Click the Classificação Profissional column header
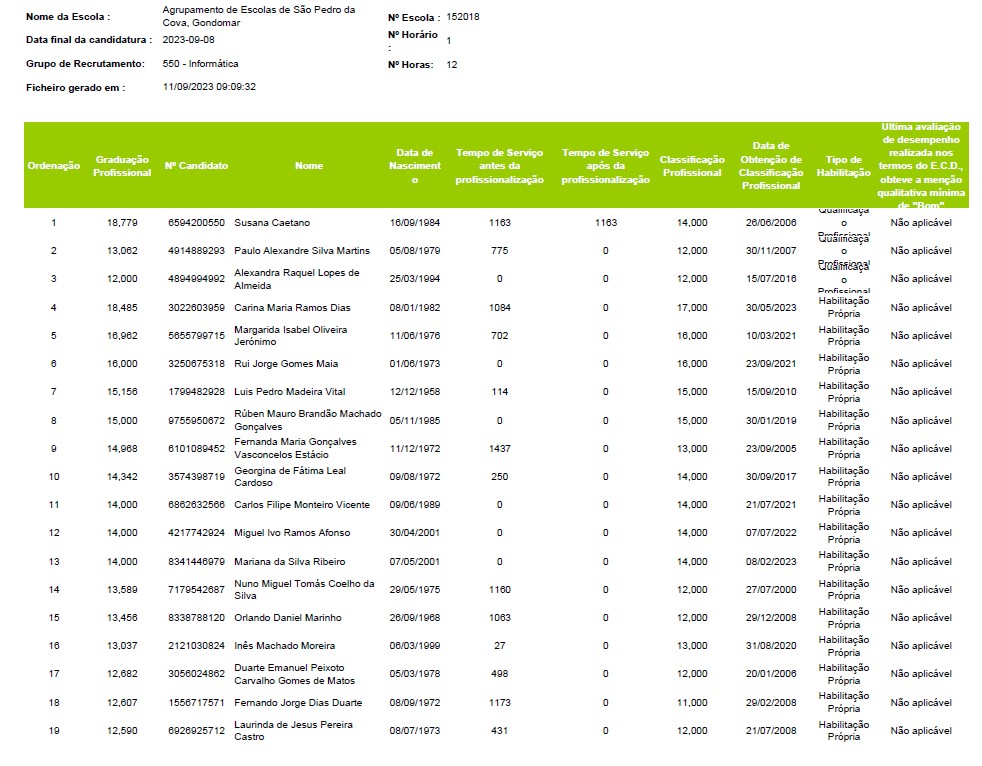The image size is (982, 766). (692, 166)
